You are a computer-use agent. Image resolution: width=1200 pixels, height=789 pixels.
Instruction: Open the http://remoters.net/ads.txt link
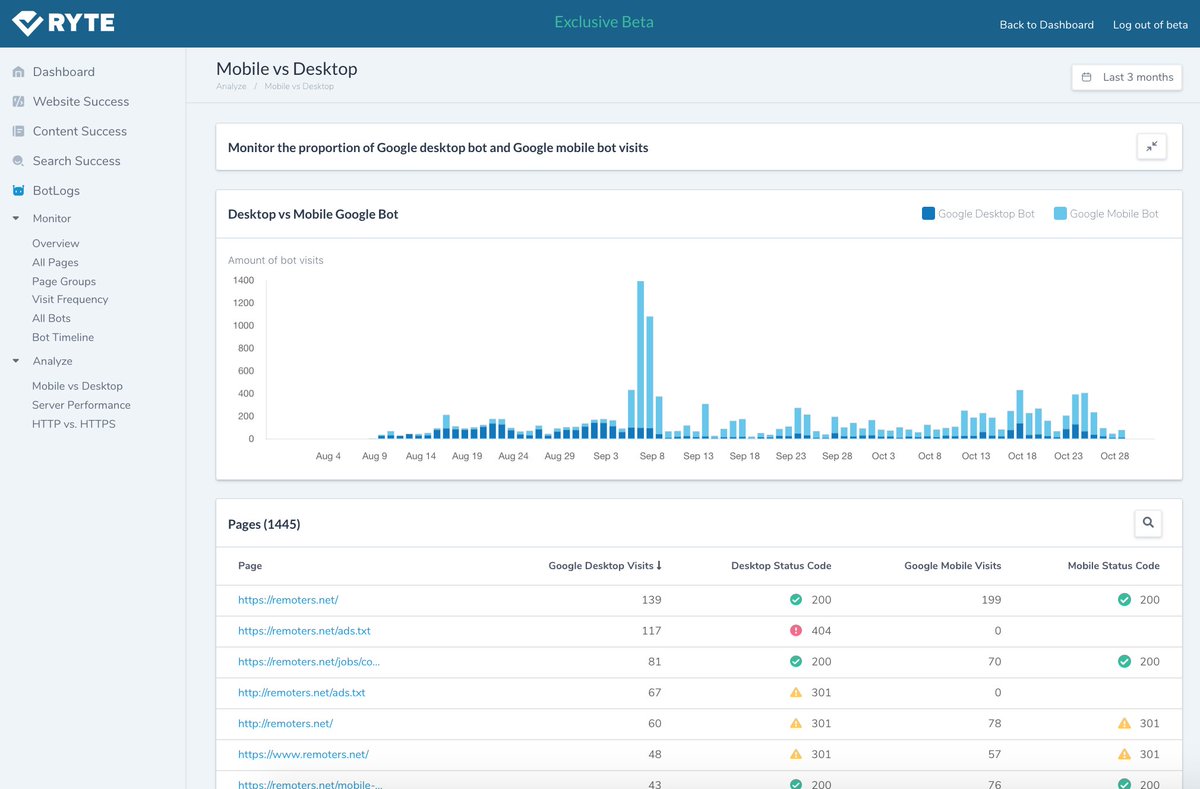[x=302, y=692]
